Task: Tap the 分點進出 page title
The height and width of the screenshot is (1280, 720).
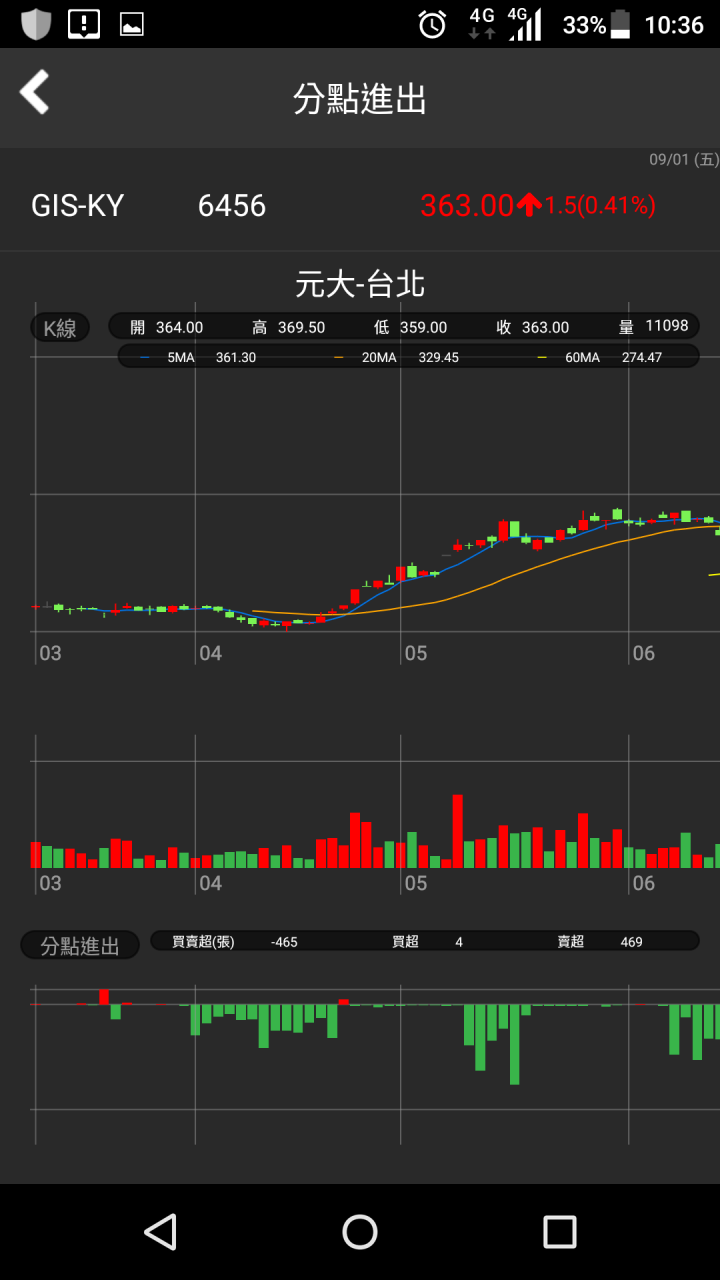Action: [360, 99]
